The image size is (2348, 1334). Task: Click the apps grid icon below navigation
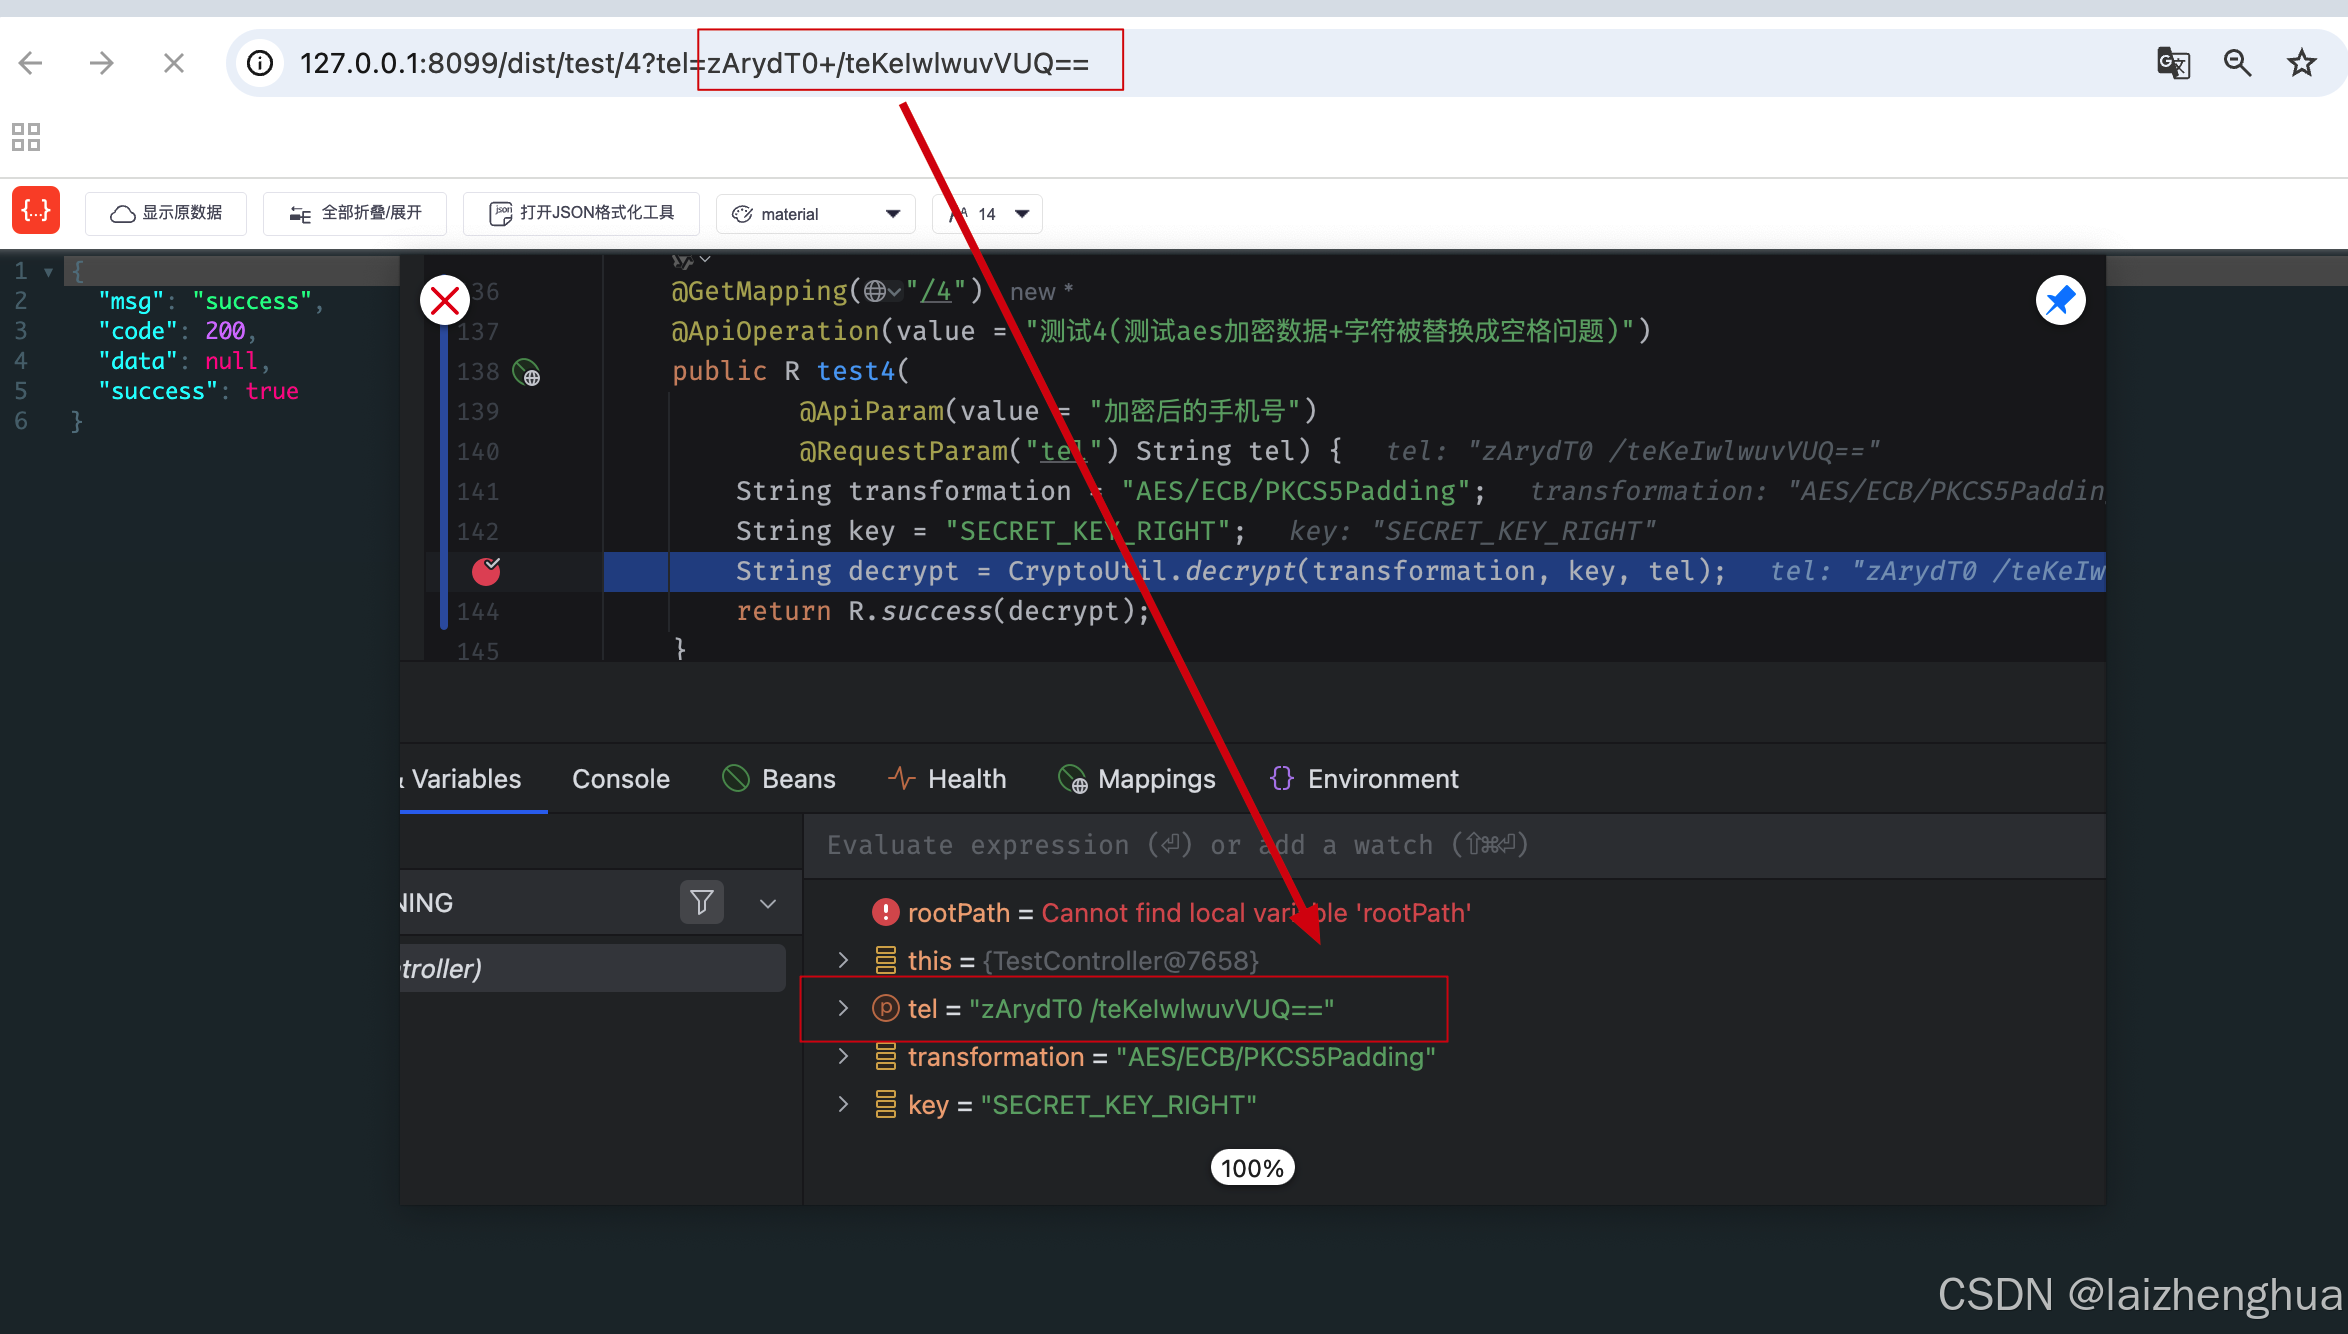pyautogui.click(x=26, y=137)
